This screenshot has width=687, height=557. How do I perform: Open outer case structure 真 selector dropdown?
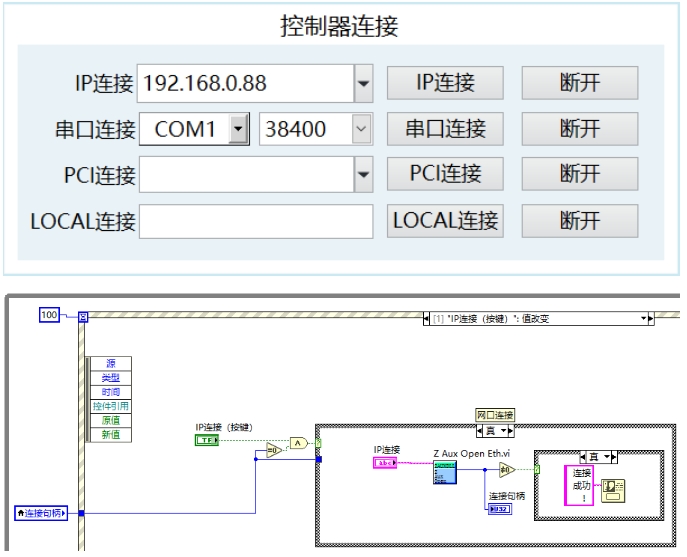tap(503, 431)
